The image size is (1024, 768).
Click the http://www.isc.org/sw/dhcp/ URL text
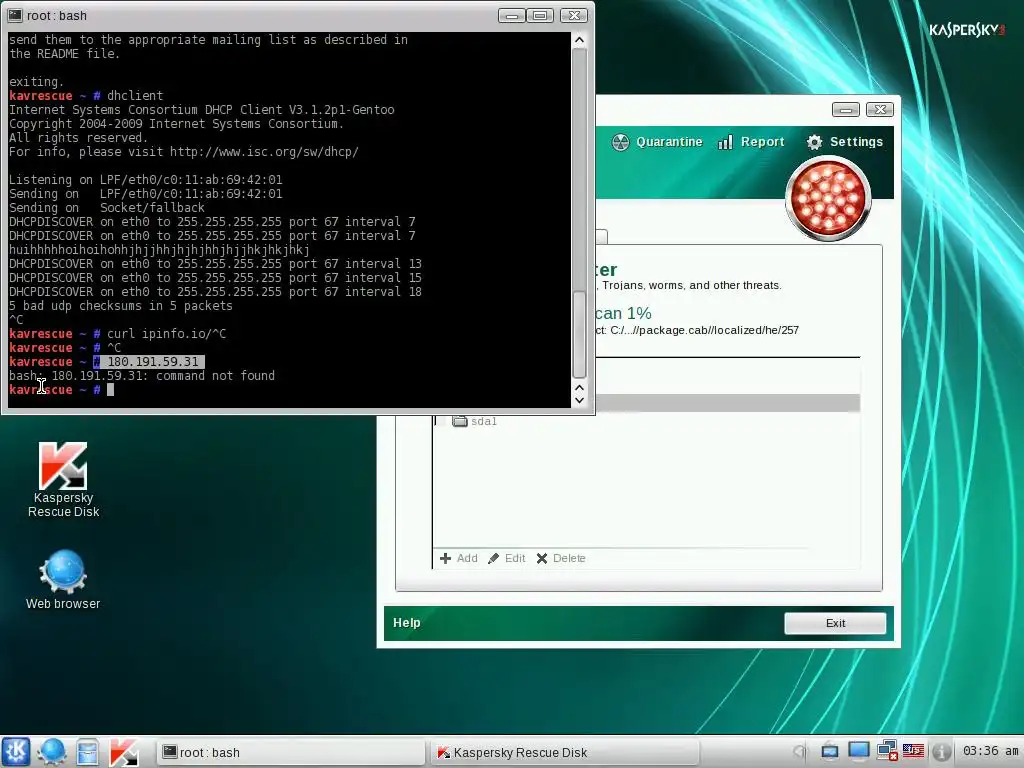tap(264, 152)
